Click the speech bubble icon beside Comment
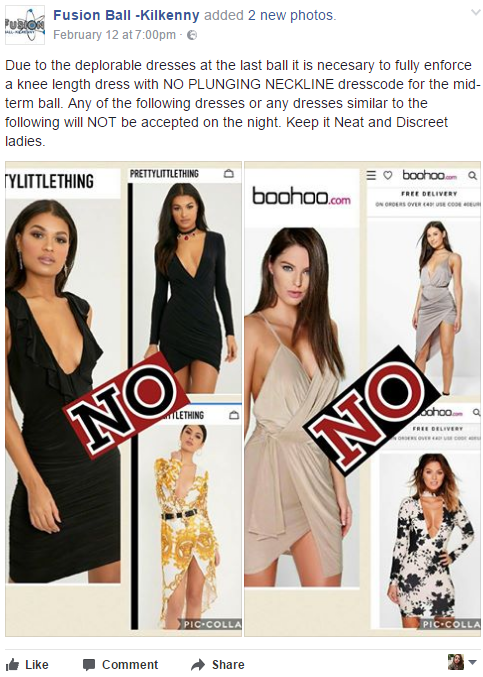This screenshot has width=483, height=677. [x=89, y=664]
